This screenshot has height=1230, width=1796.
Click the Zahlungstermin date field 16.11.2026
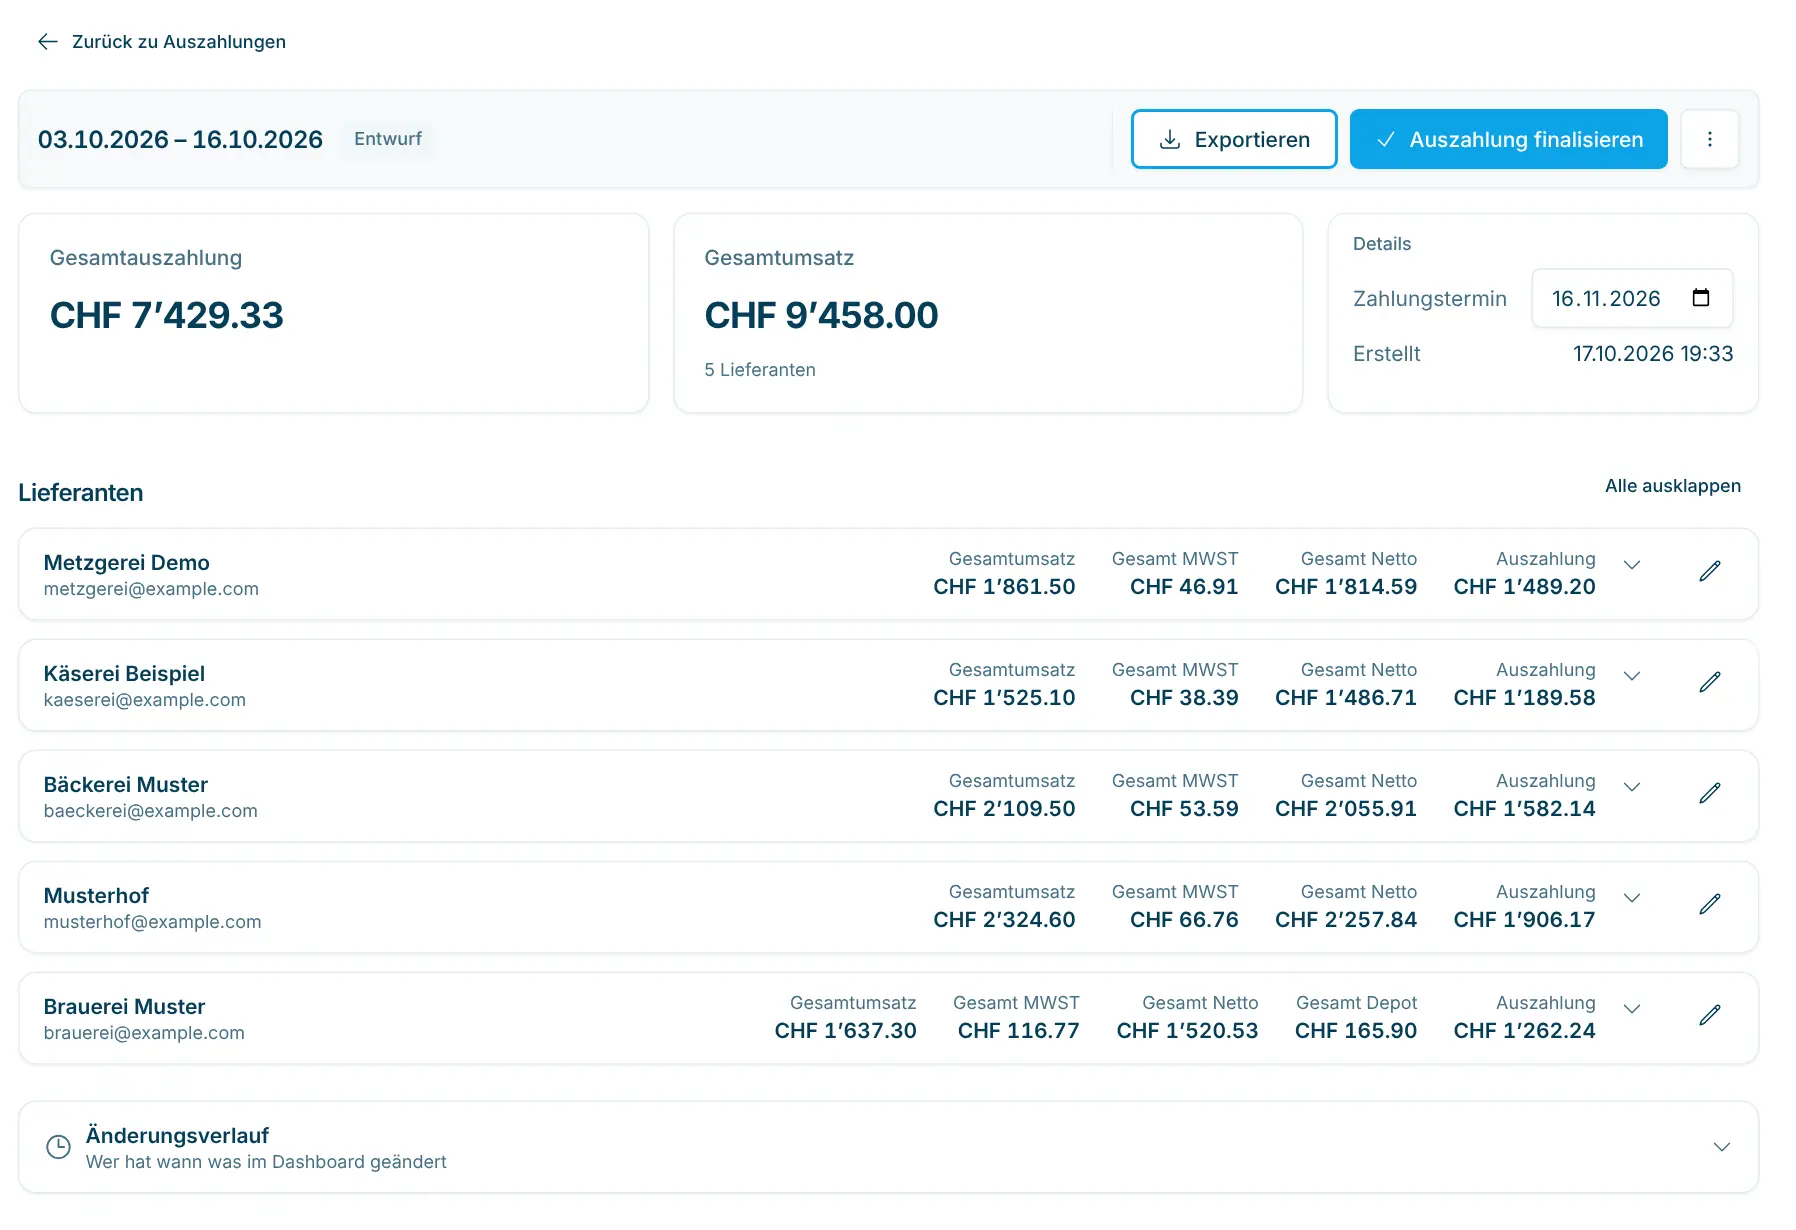(1631, 298)
